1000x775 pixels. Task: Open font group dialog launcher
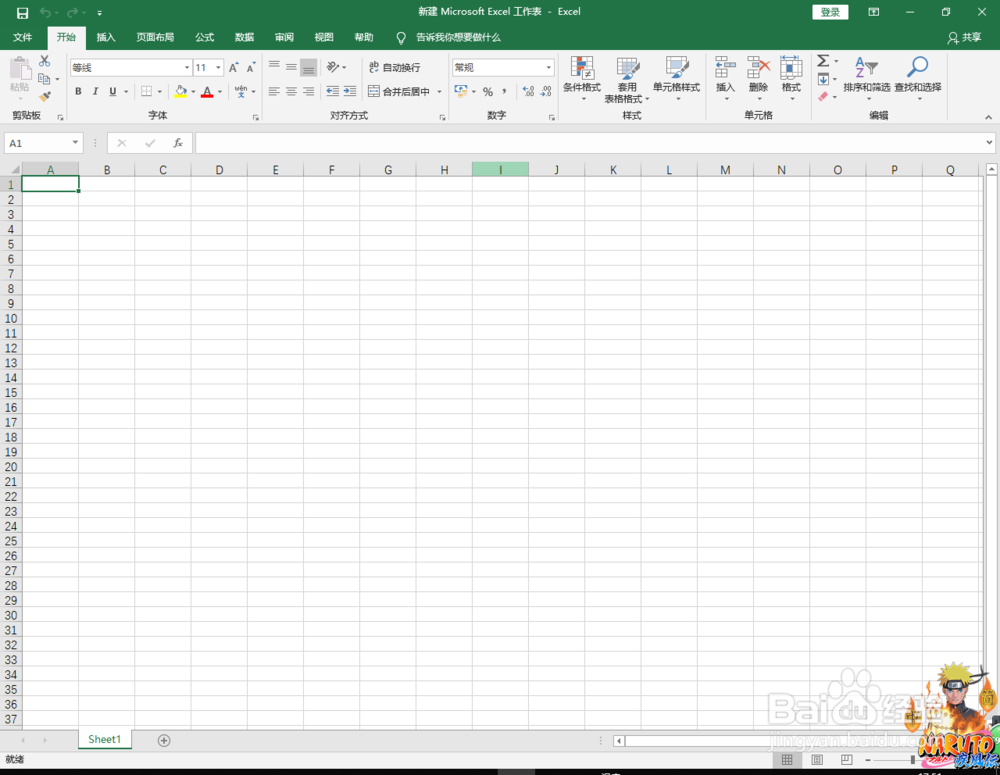pyautogui.click(x=256, y=117)
